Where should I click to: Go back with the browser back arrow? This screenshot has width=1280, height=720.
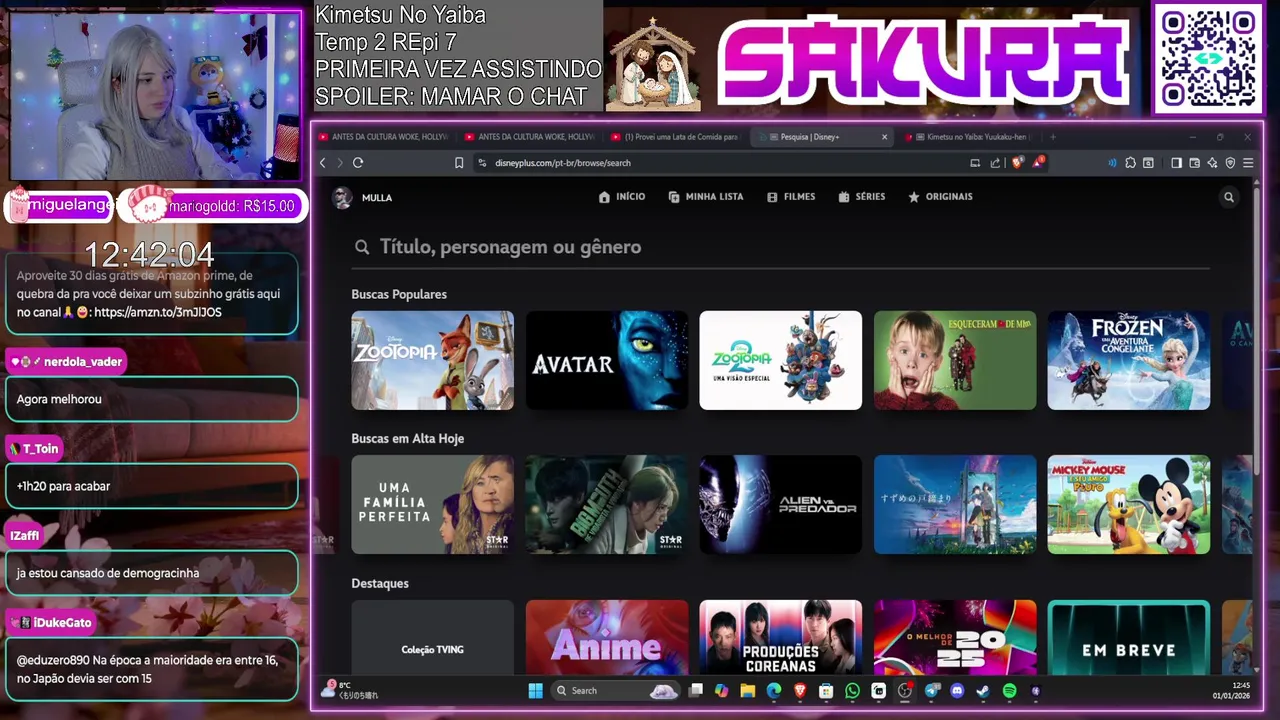pyautogui.click(x=323, y=163)
